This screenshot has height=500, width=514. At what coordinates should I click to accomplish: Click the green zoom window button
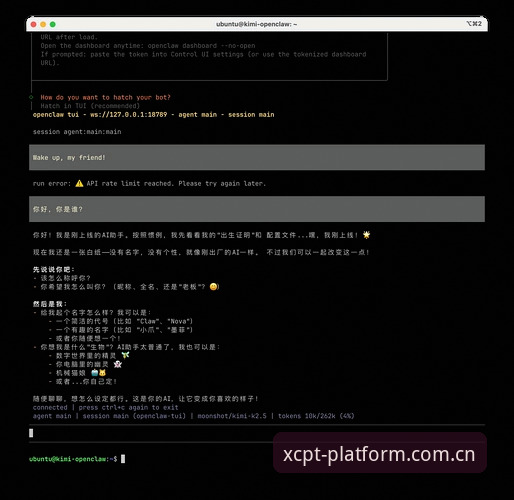53,24
